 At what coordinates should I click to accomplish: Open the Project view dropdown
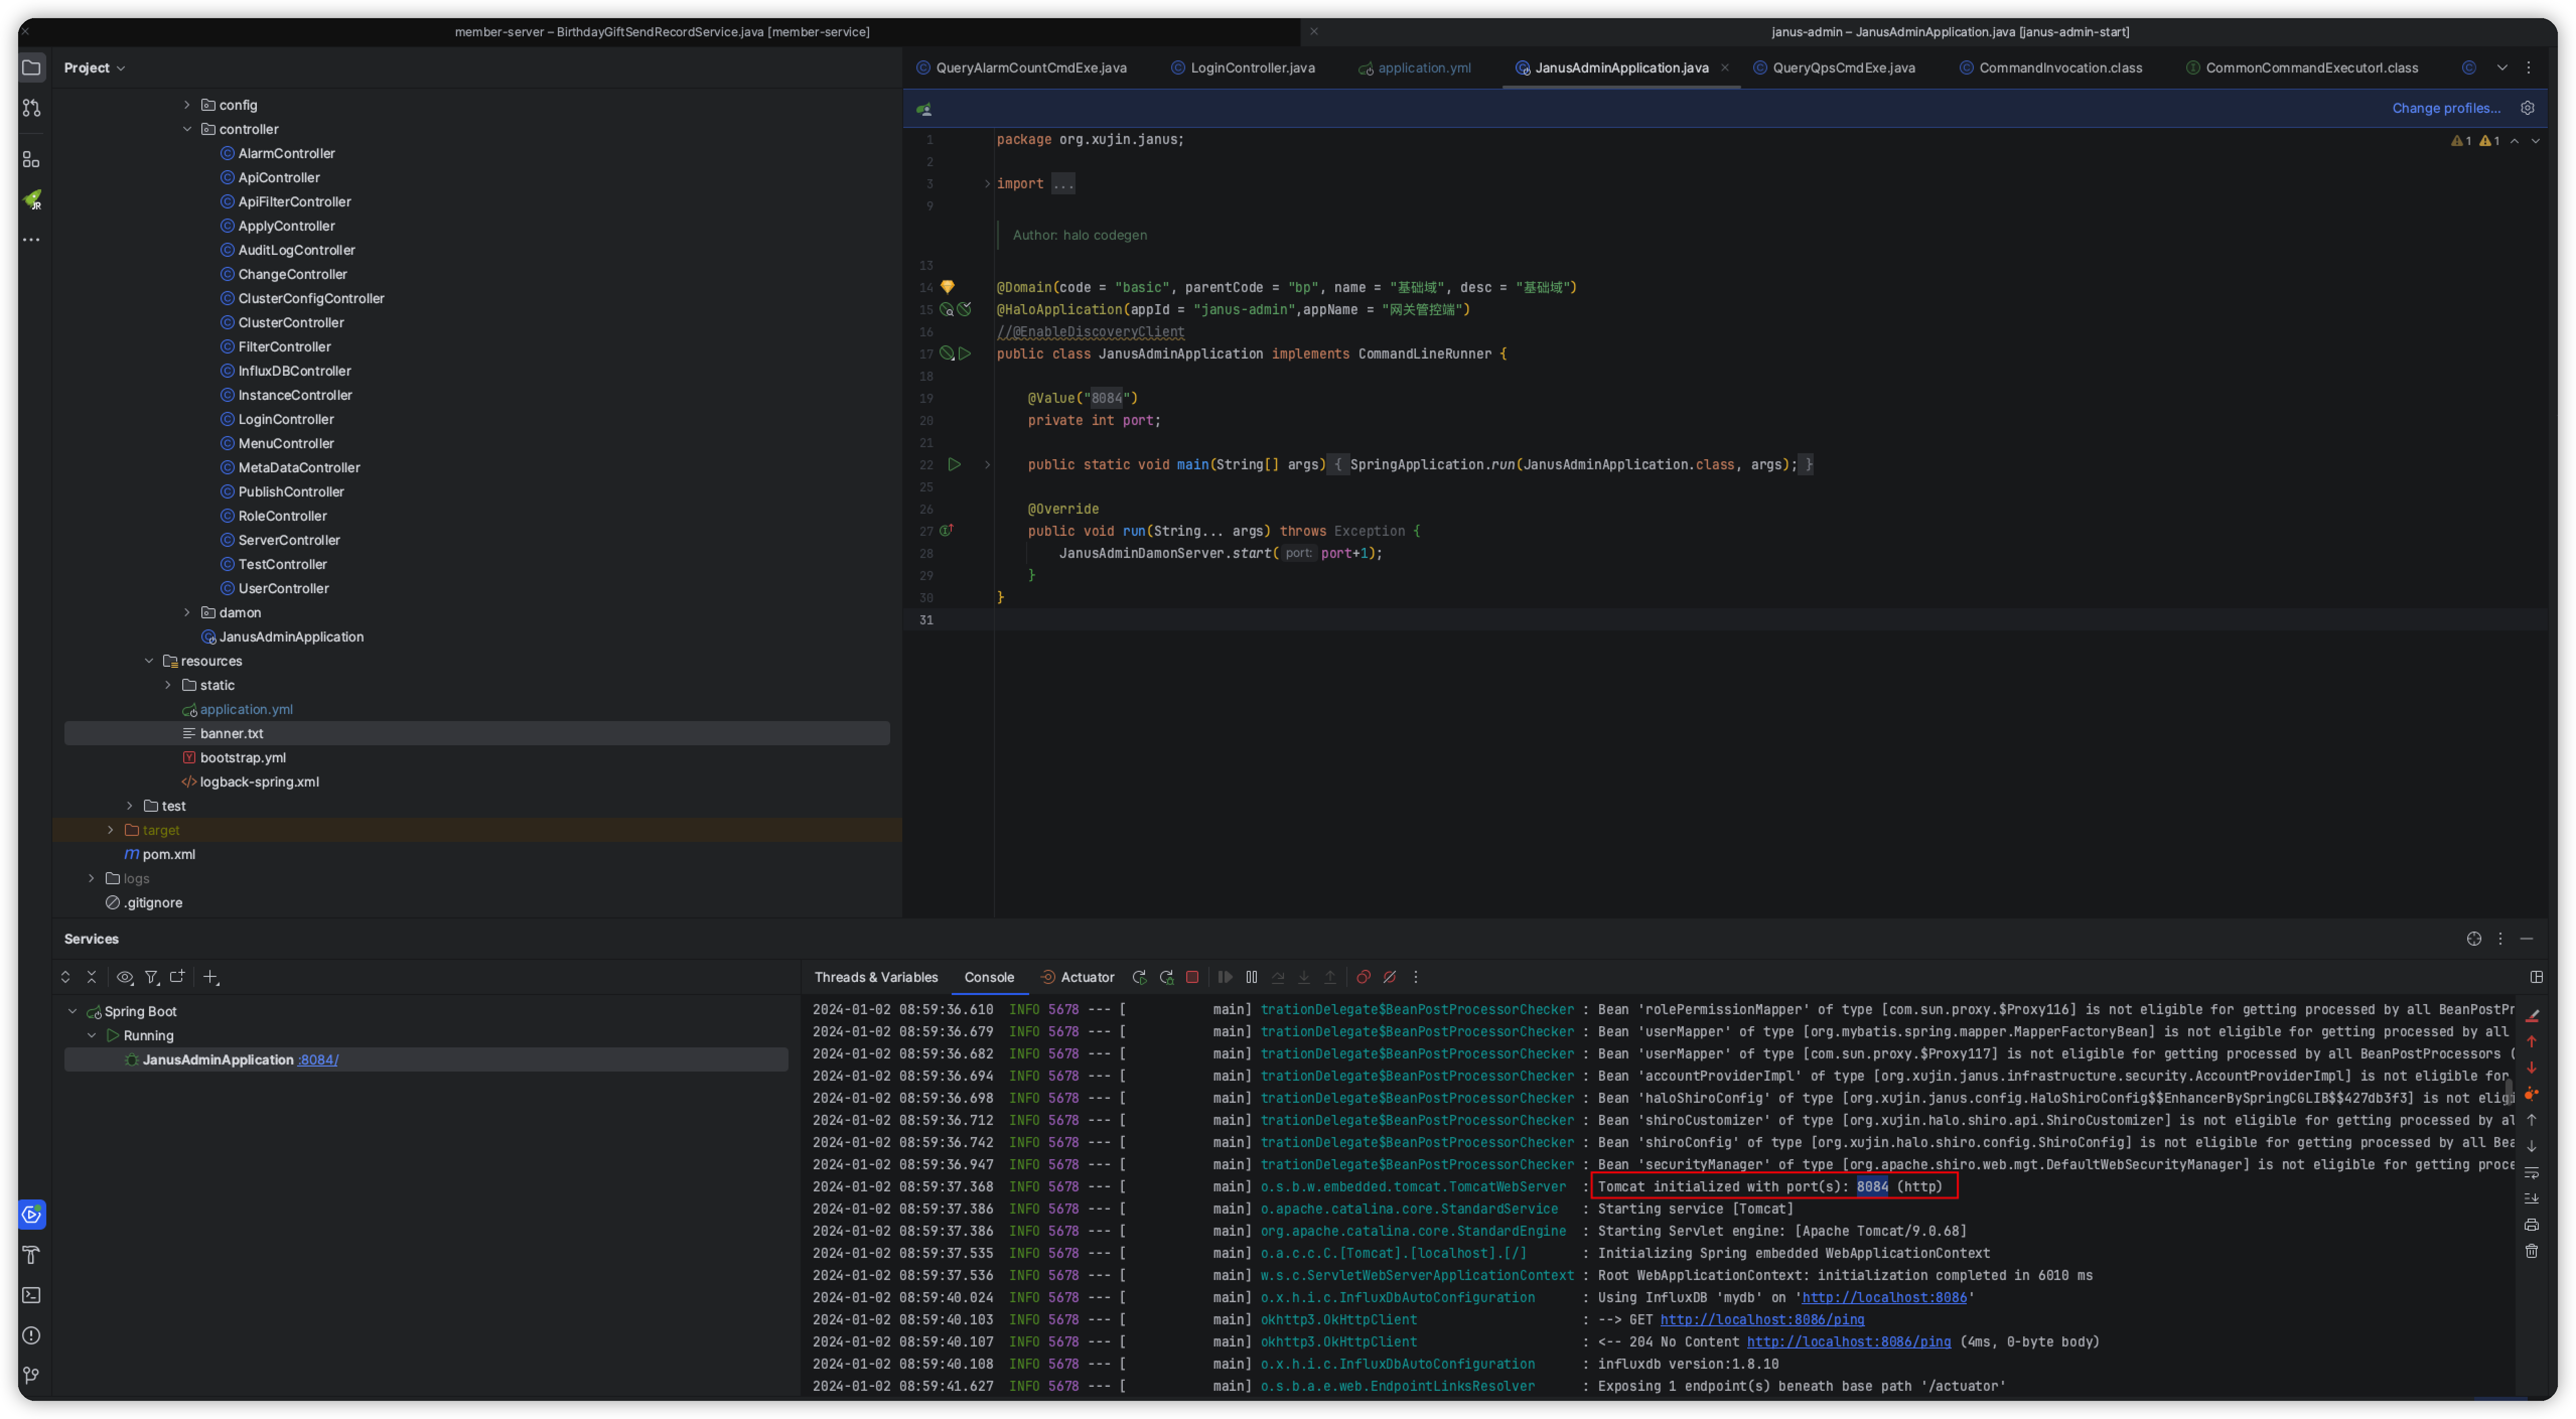[x=95, y=68]
